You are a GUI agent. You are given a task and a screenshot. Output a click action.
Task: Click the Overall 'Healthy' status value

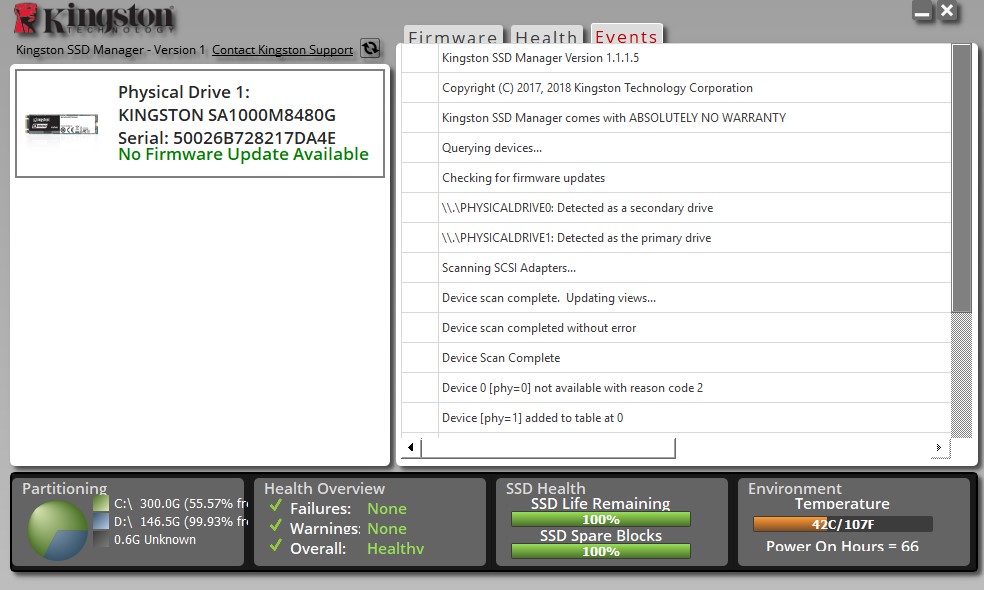pyautogui.click(x=395, y=549)
